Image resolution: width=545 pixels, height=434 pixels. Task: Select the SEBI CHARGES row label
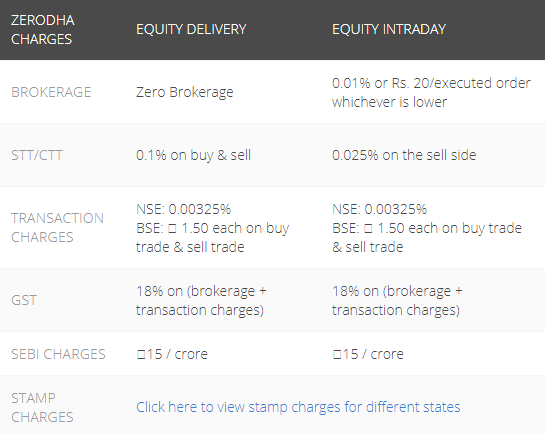pos(58,354)
